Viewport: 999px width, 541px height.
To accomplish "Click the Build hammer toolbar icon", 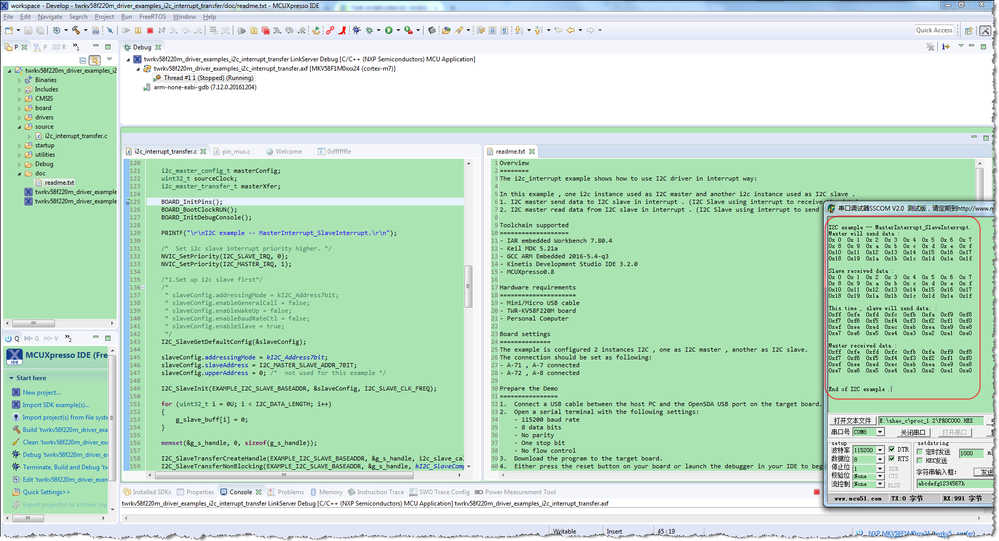I will tap(75, 30).
